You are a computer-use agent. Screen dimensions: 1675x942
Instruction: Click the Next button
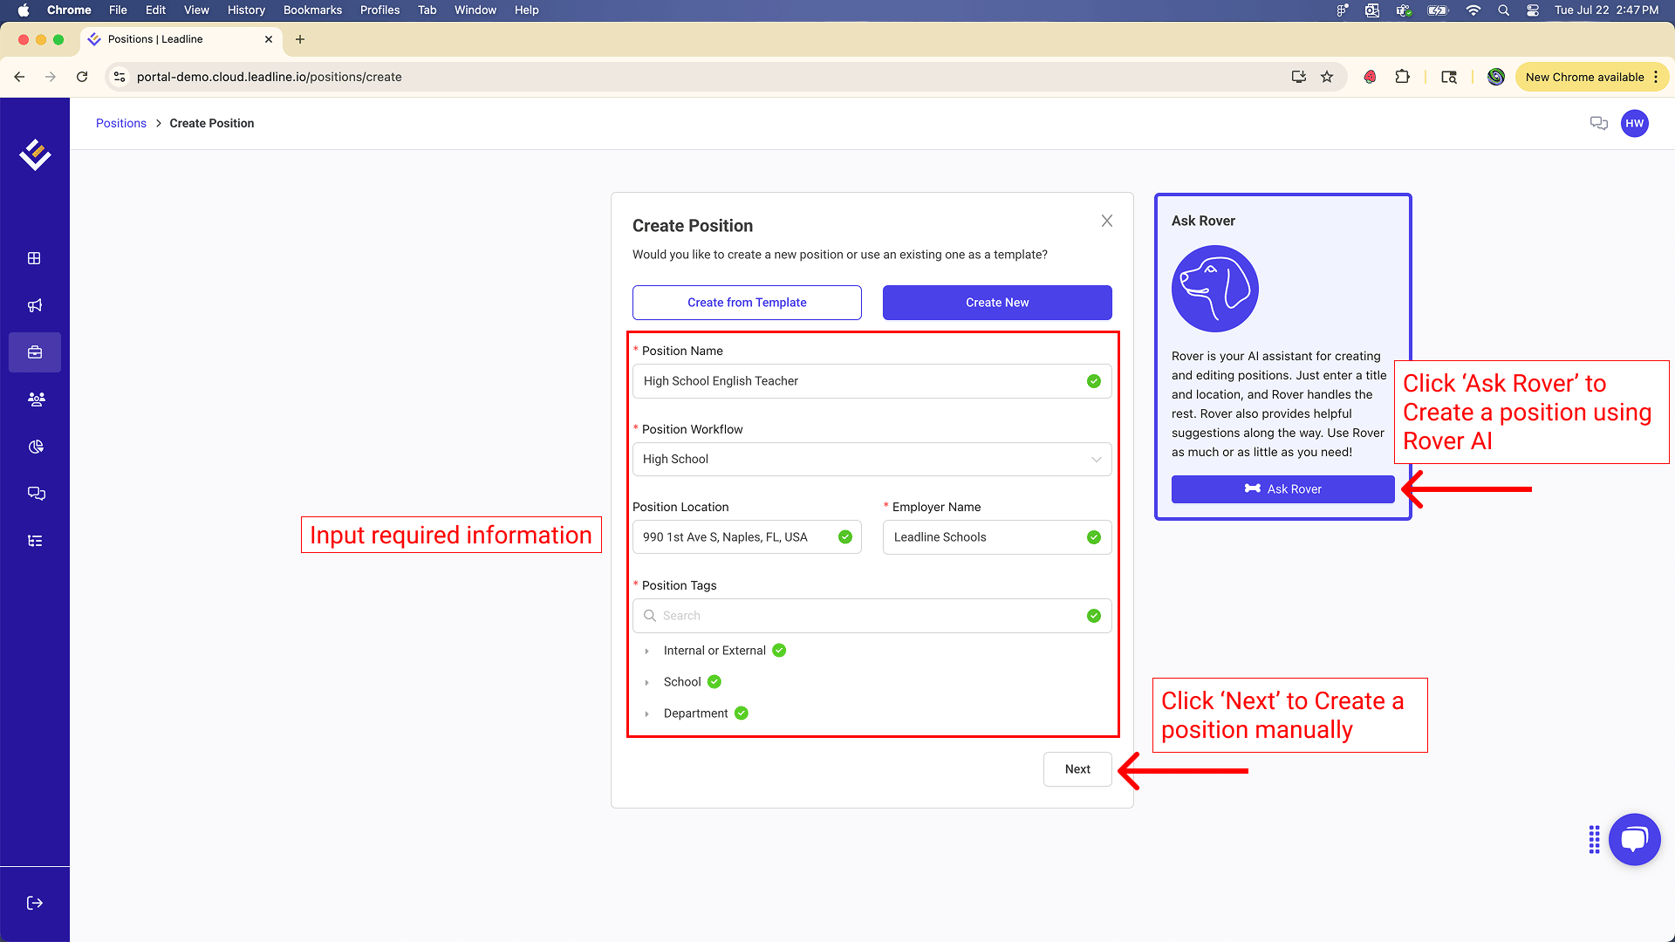(1077, 769)
